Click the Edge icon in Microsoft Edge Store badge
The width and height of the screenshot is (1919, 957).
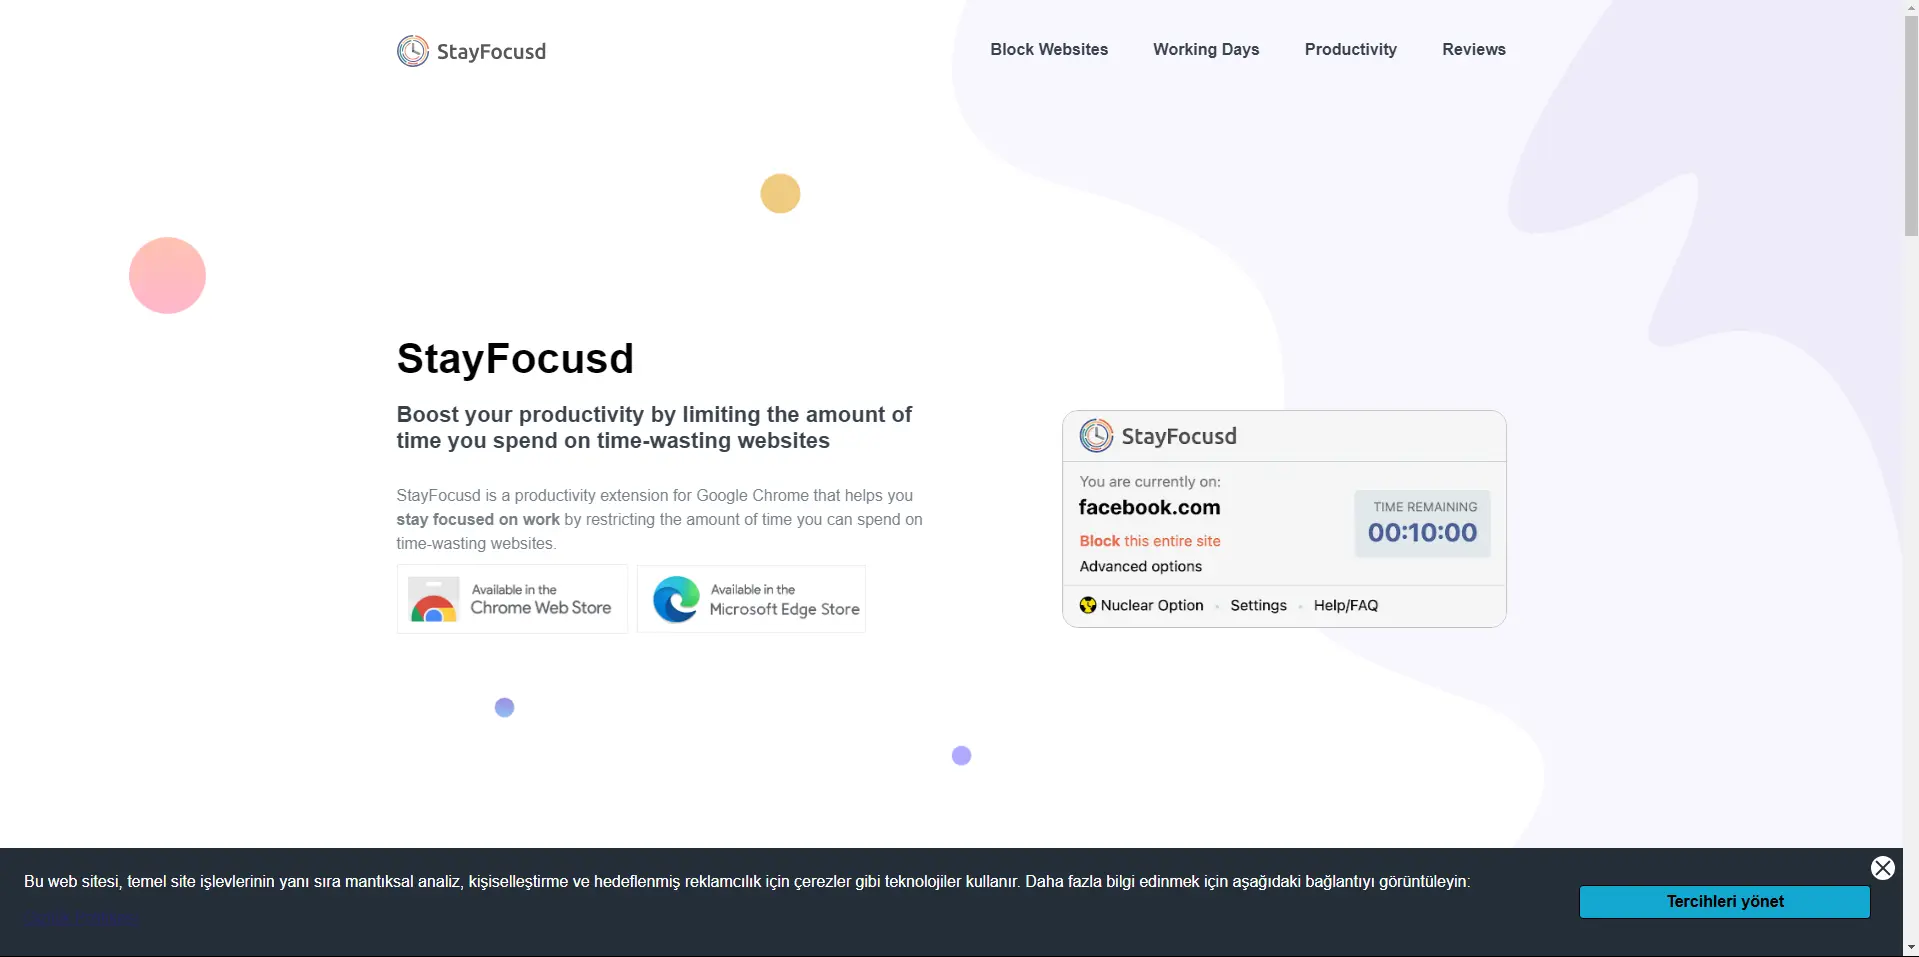pos(676,599)
